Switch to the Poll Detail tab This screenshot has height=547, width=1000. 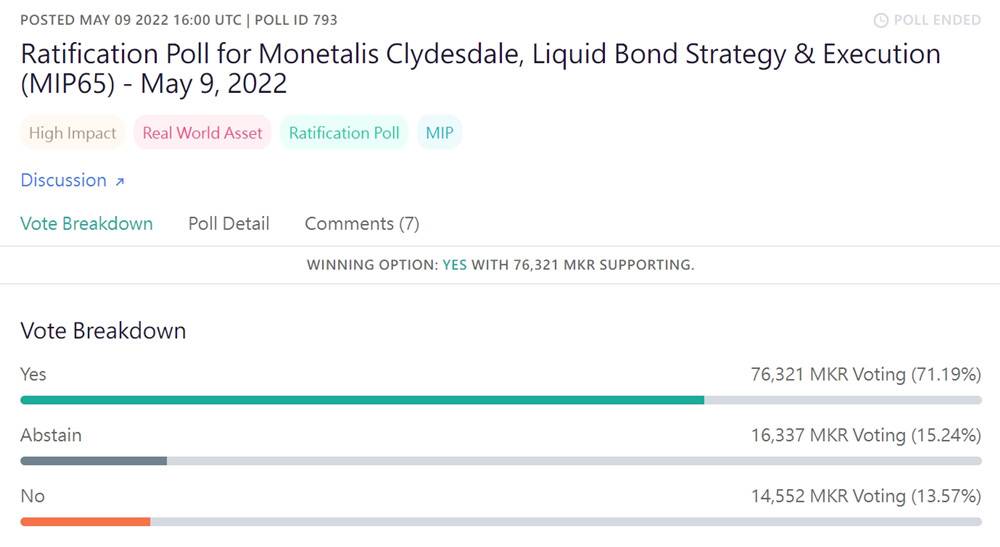pos(229,224)
